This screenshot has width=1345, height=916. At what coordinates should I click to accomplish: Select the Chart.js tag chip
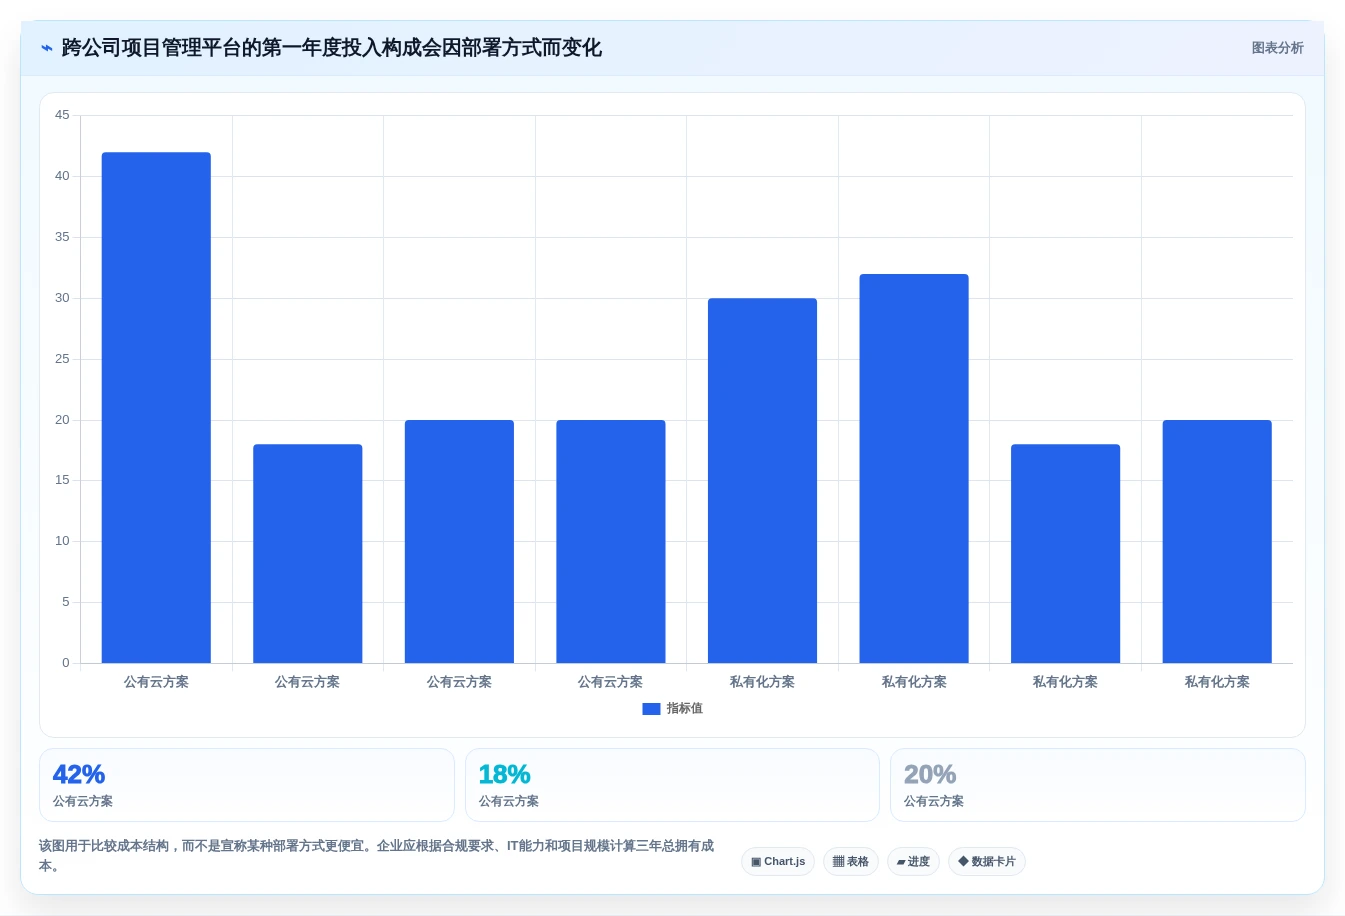point(778,861)
